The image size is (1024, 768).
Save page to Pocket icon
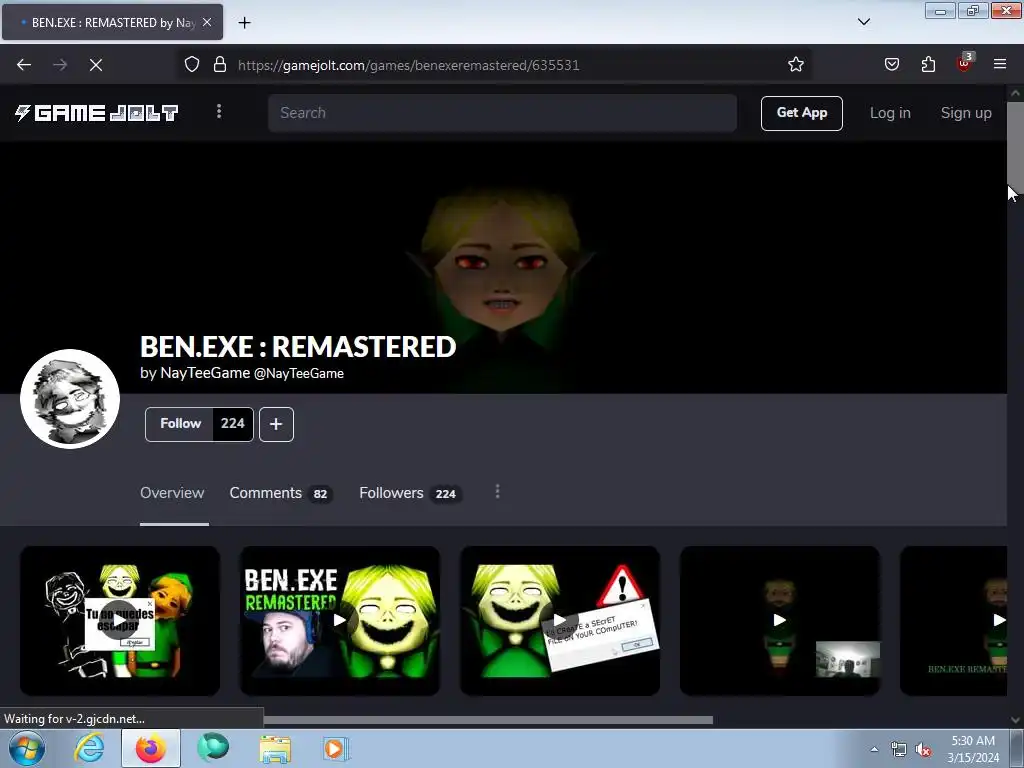click(x=891, y=65)
